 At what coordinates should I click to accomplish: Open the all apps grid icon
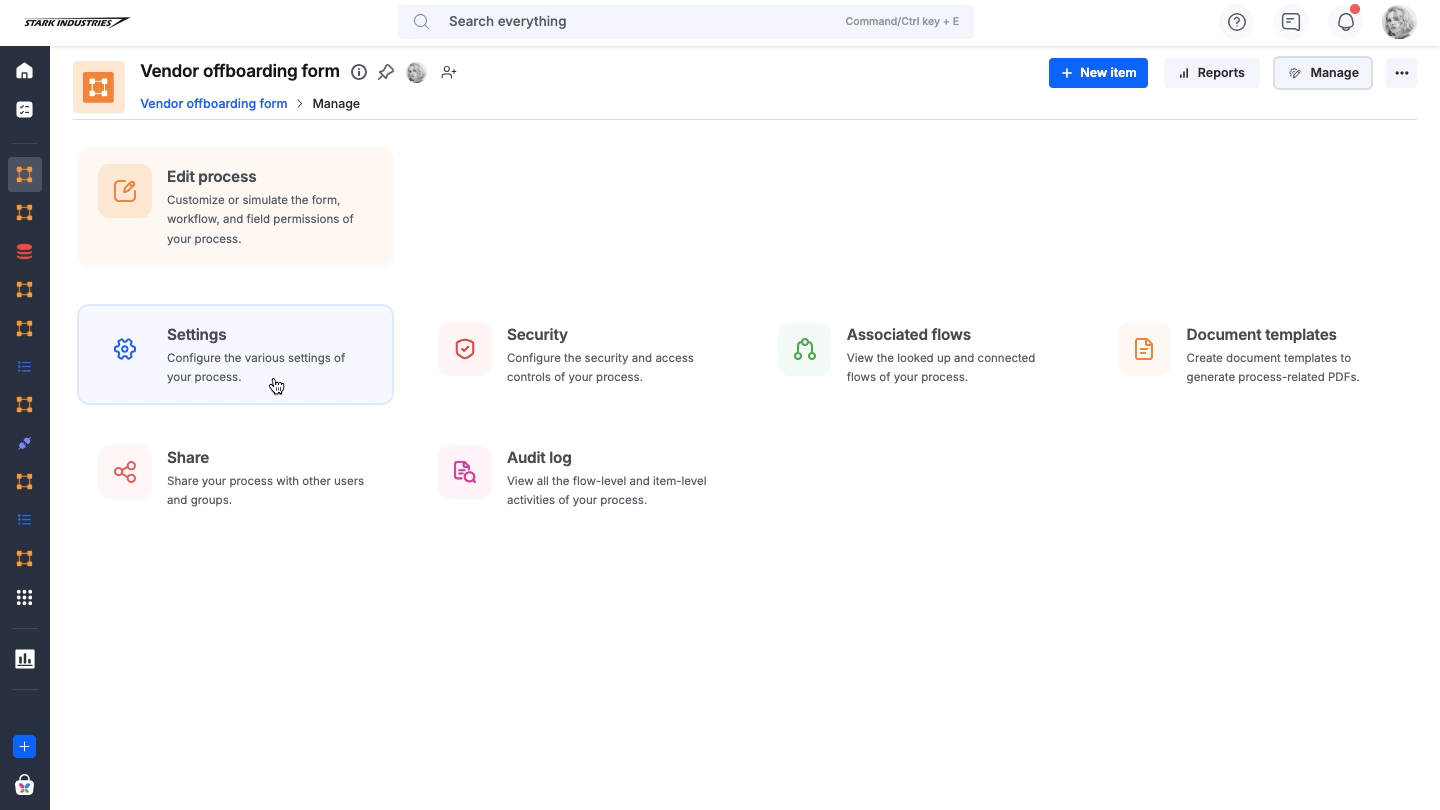click(x=24, y=597)
